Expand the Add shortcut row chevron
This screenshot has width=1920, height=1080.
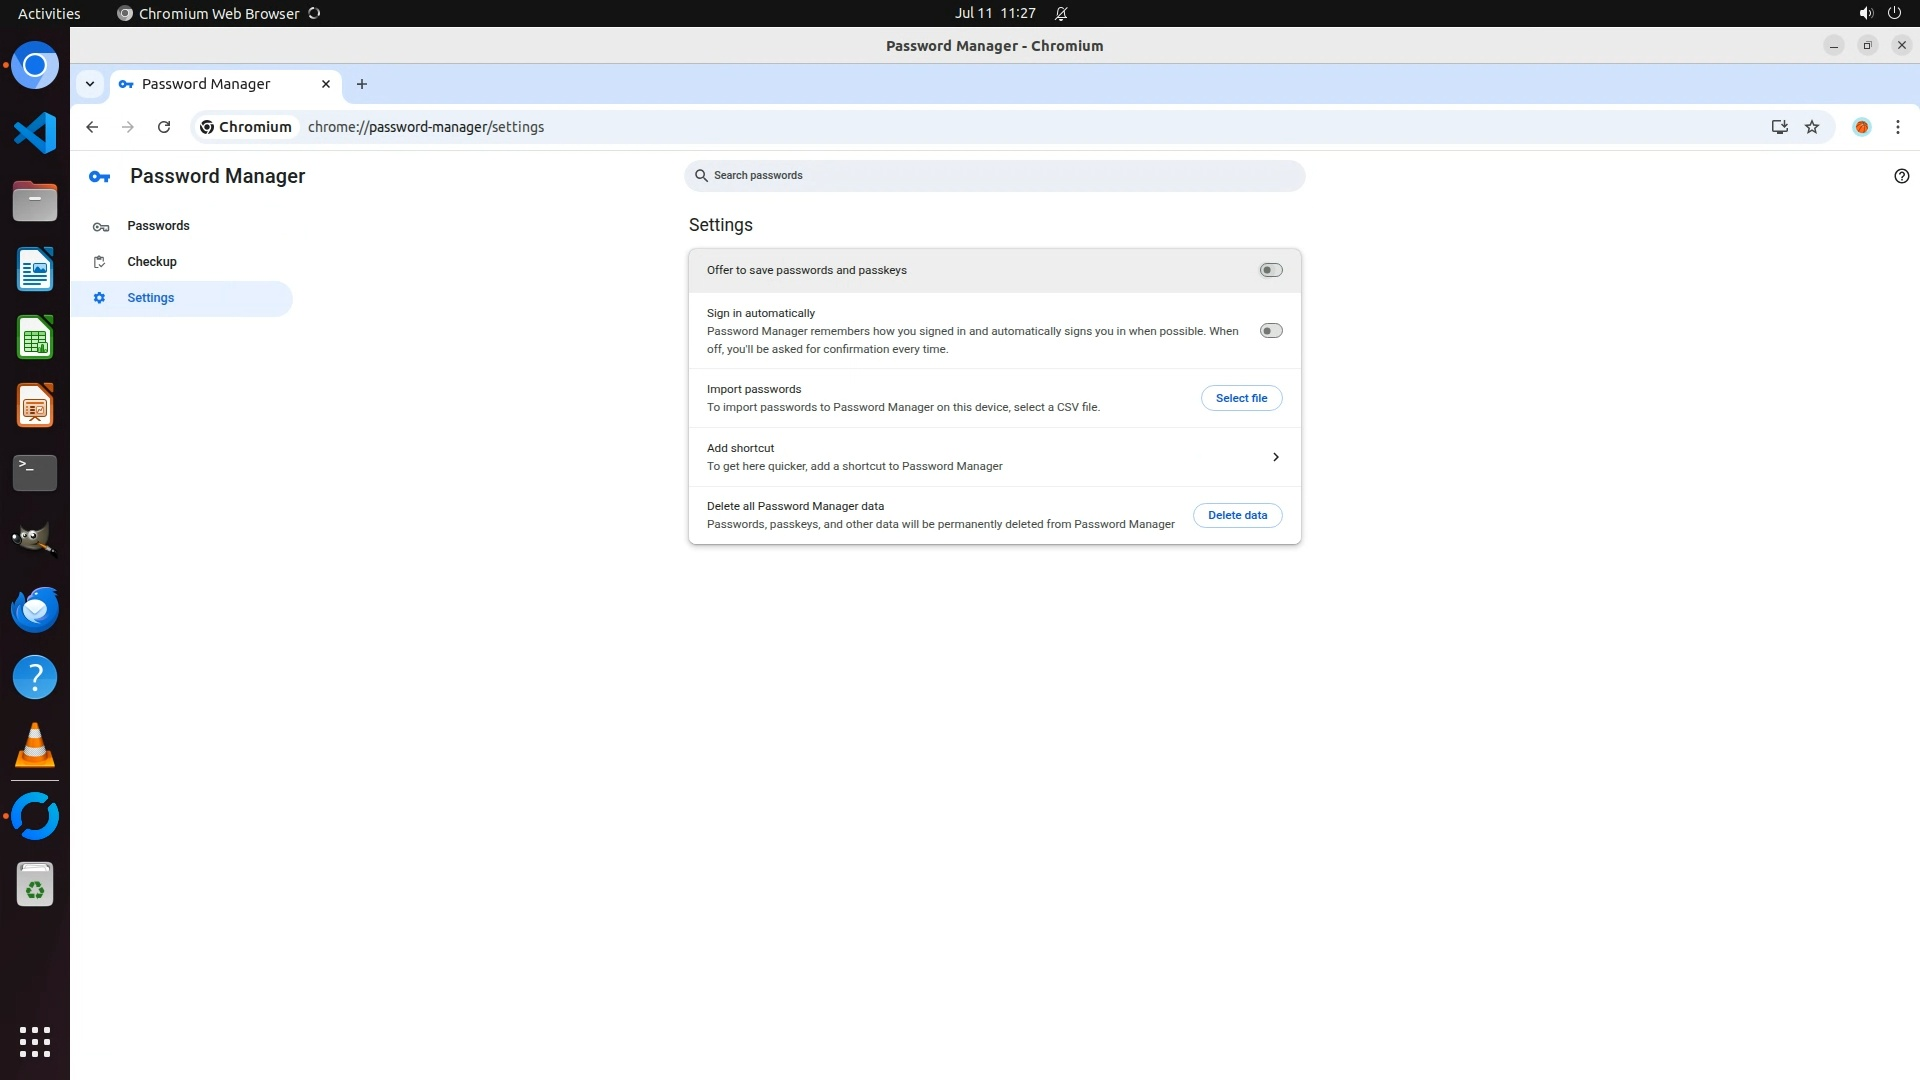click(x=1275, y=457)
